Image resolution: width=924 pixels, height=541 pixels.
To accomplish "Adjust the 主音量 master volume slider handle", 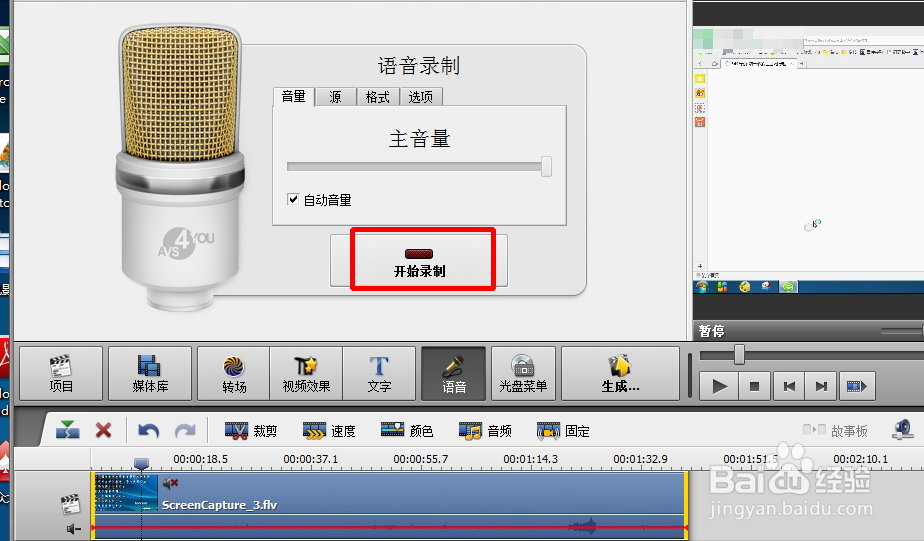I will tap(546, 166).
